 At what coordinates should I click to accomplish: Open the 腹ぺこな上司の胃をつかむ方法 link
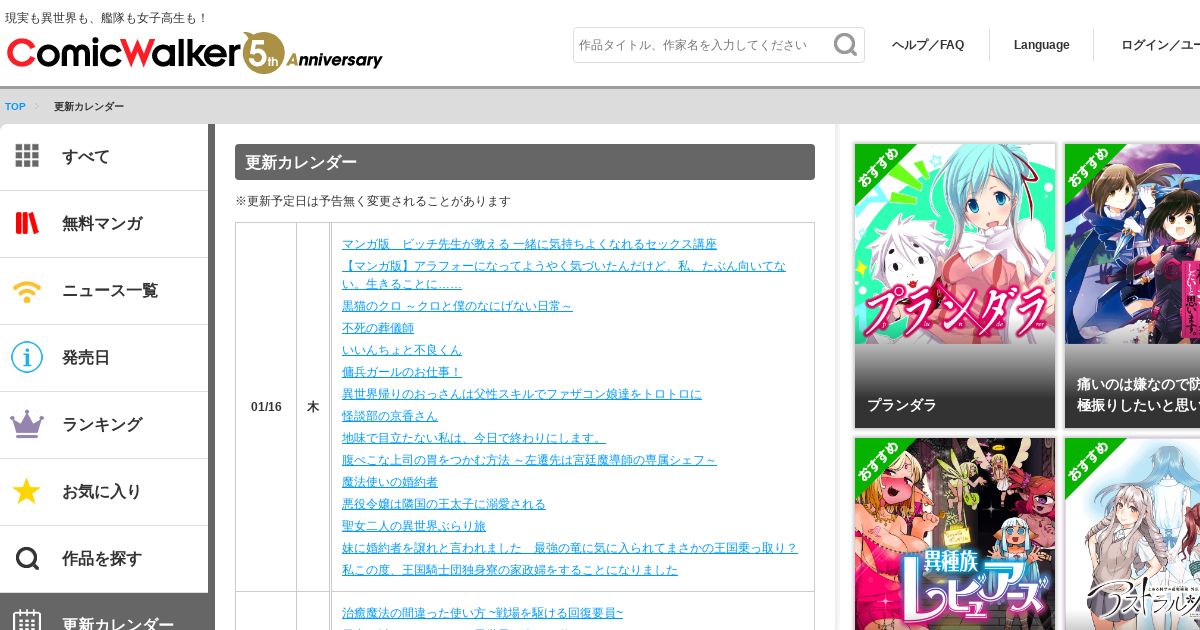529,460
